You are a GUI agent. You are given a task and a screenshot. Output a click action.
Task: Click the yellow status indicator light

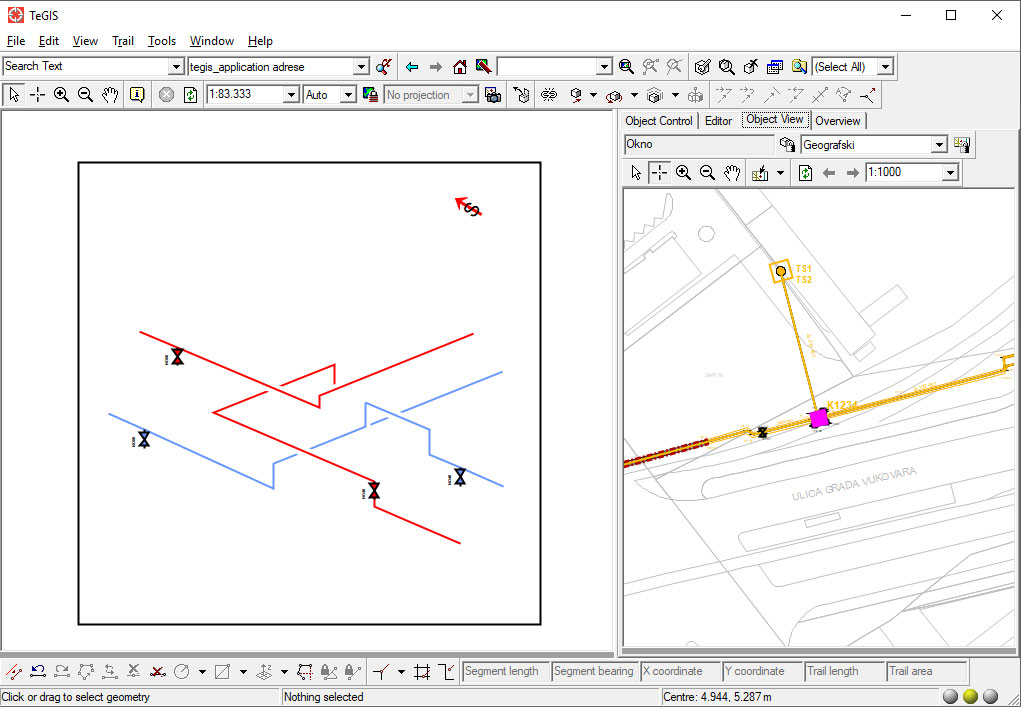pyautogui.click(x=970, y=696)
